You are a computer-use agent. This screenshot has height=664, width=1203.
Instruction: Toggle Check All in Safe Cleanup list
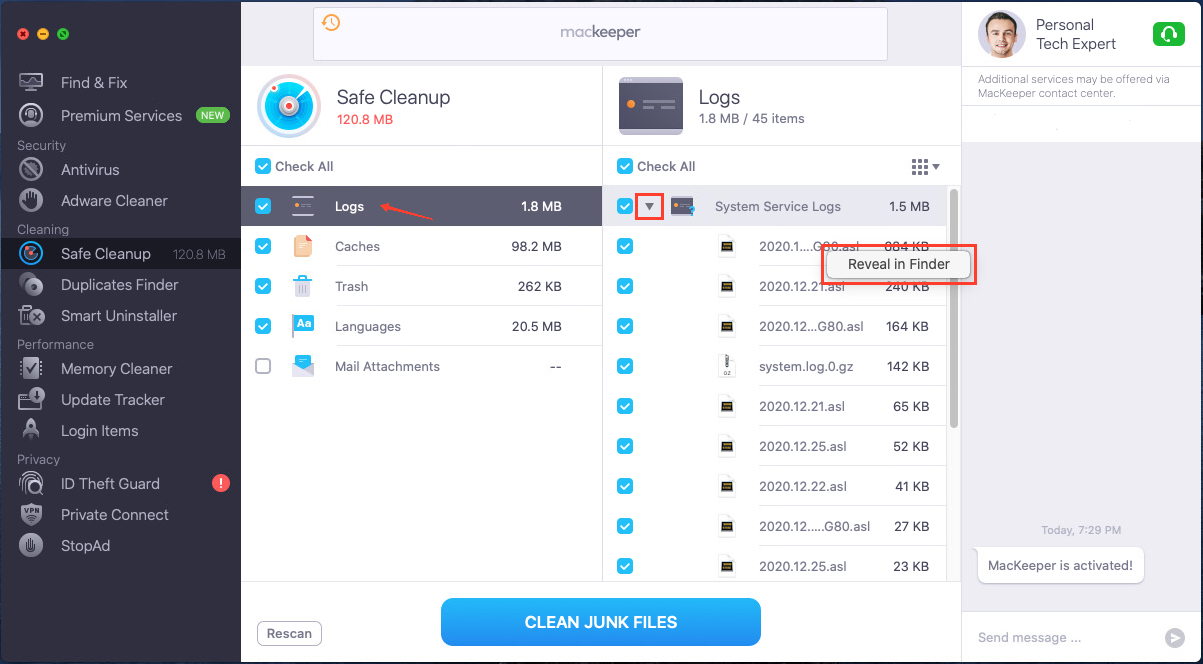tap(263, 166)
